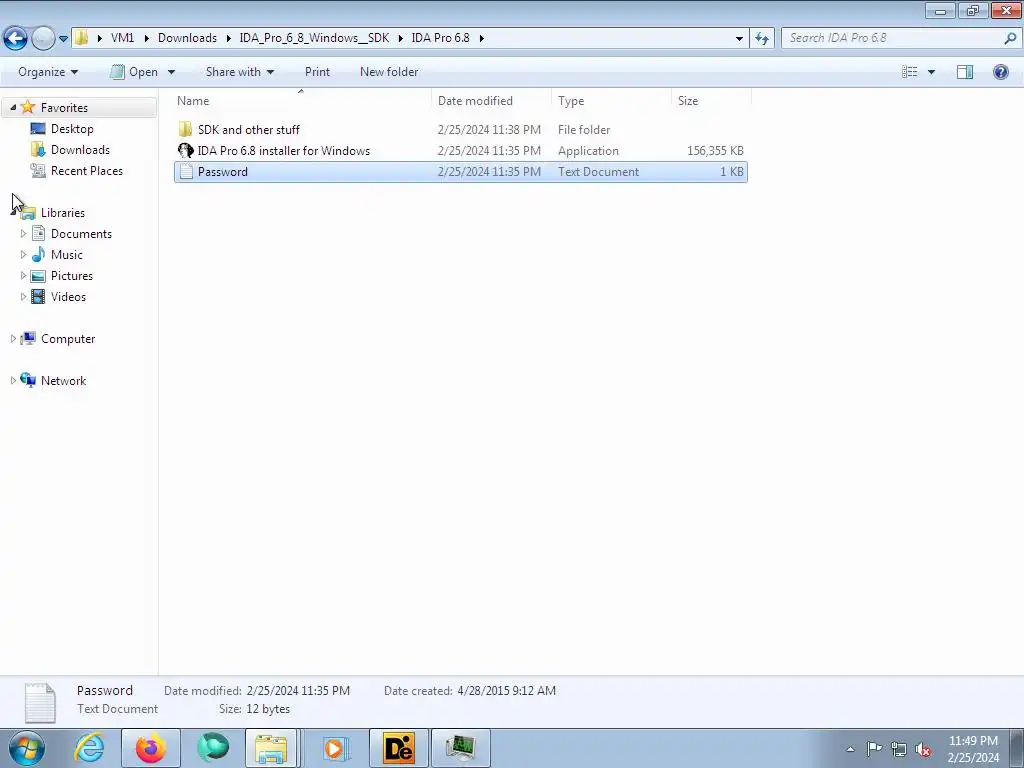Click the muted volume tray icon
Viewport: 1024px width, 768px height.
(x=923, y=749)
